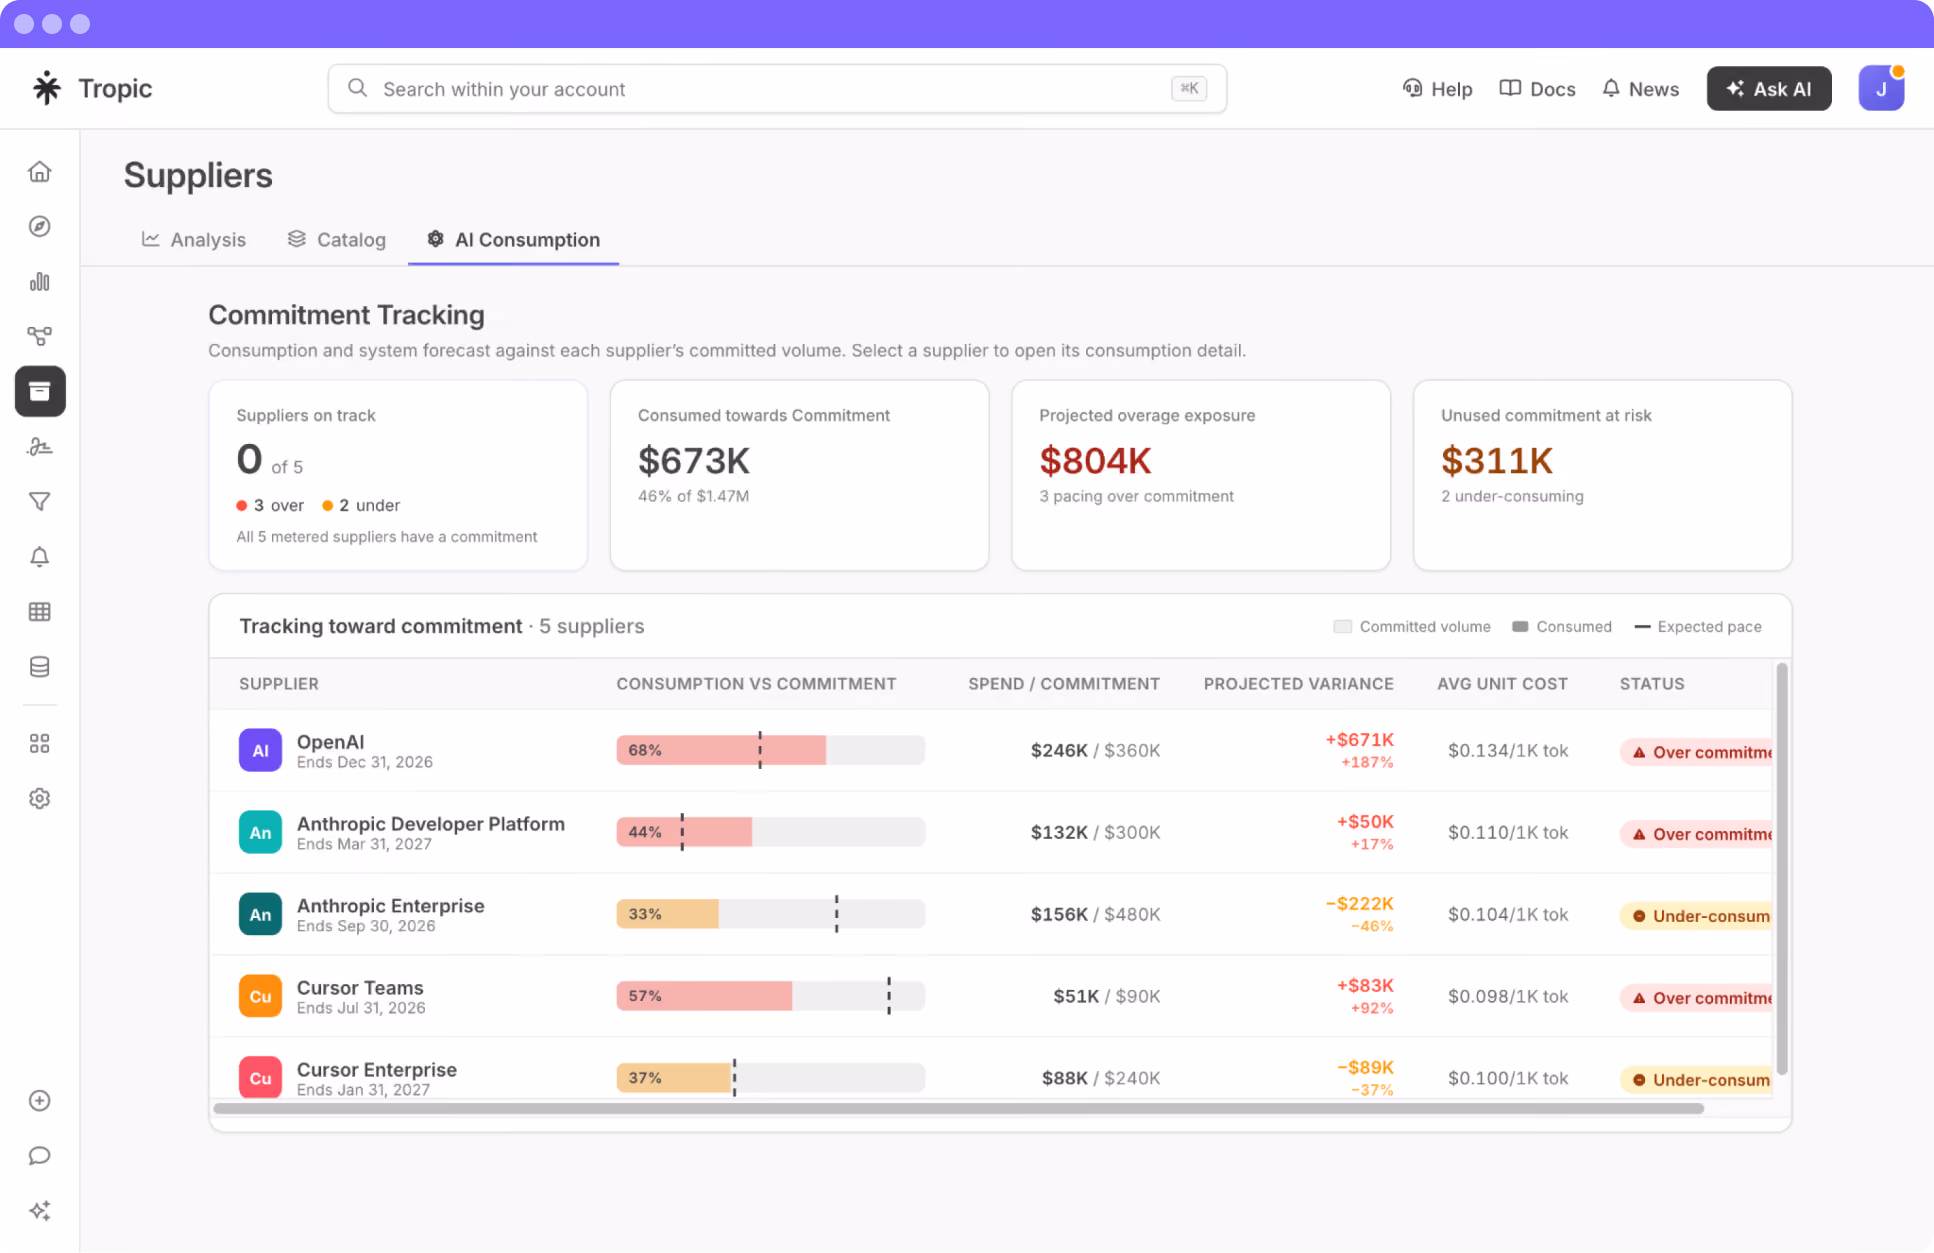Open the chat bubble icon in sidebar

(40, 1156)
